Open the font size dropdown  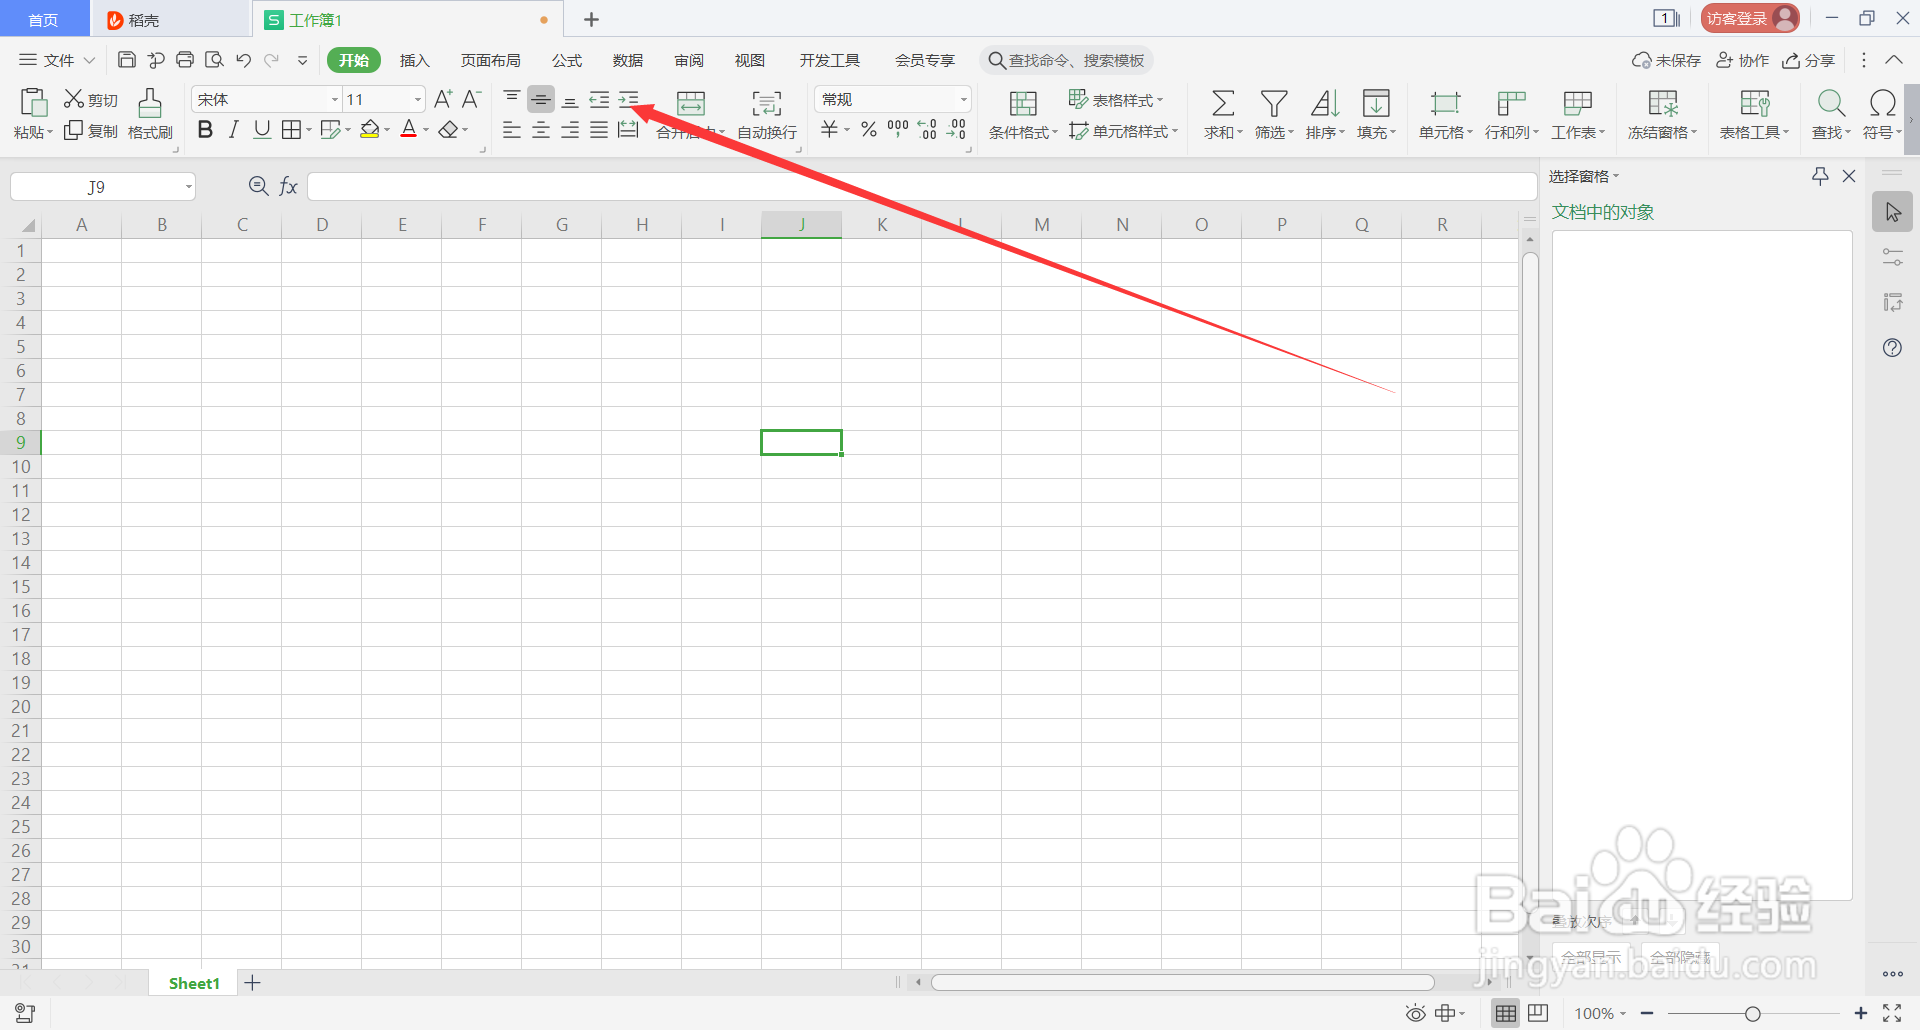click(x=418, y=99)
